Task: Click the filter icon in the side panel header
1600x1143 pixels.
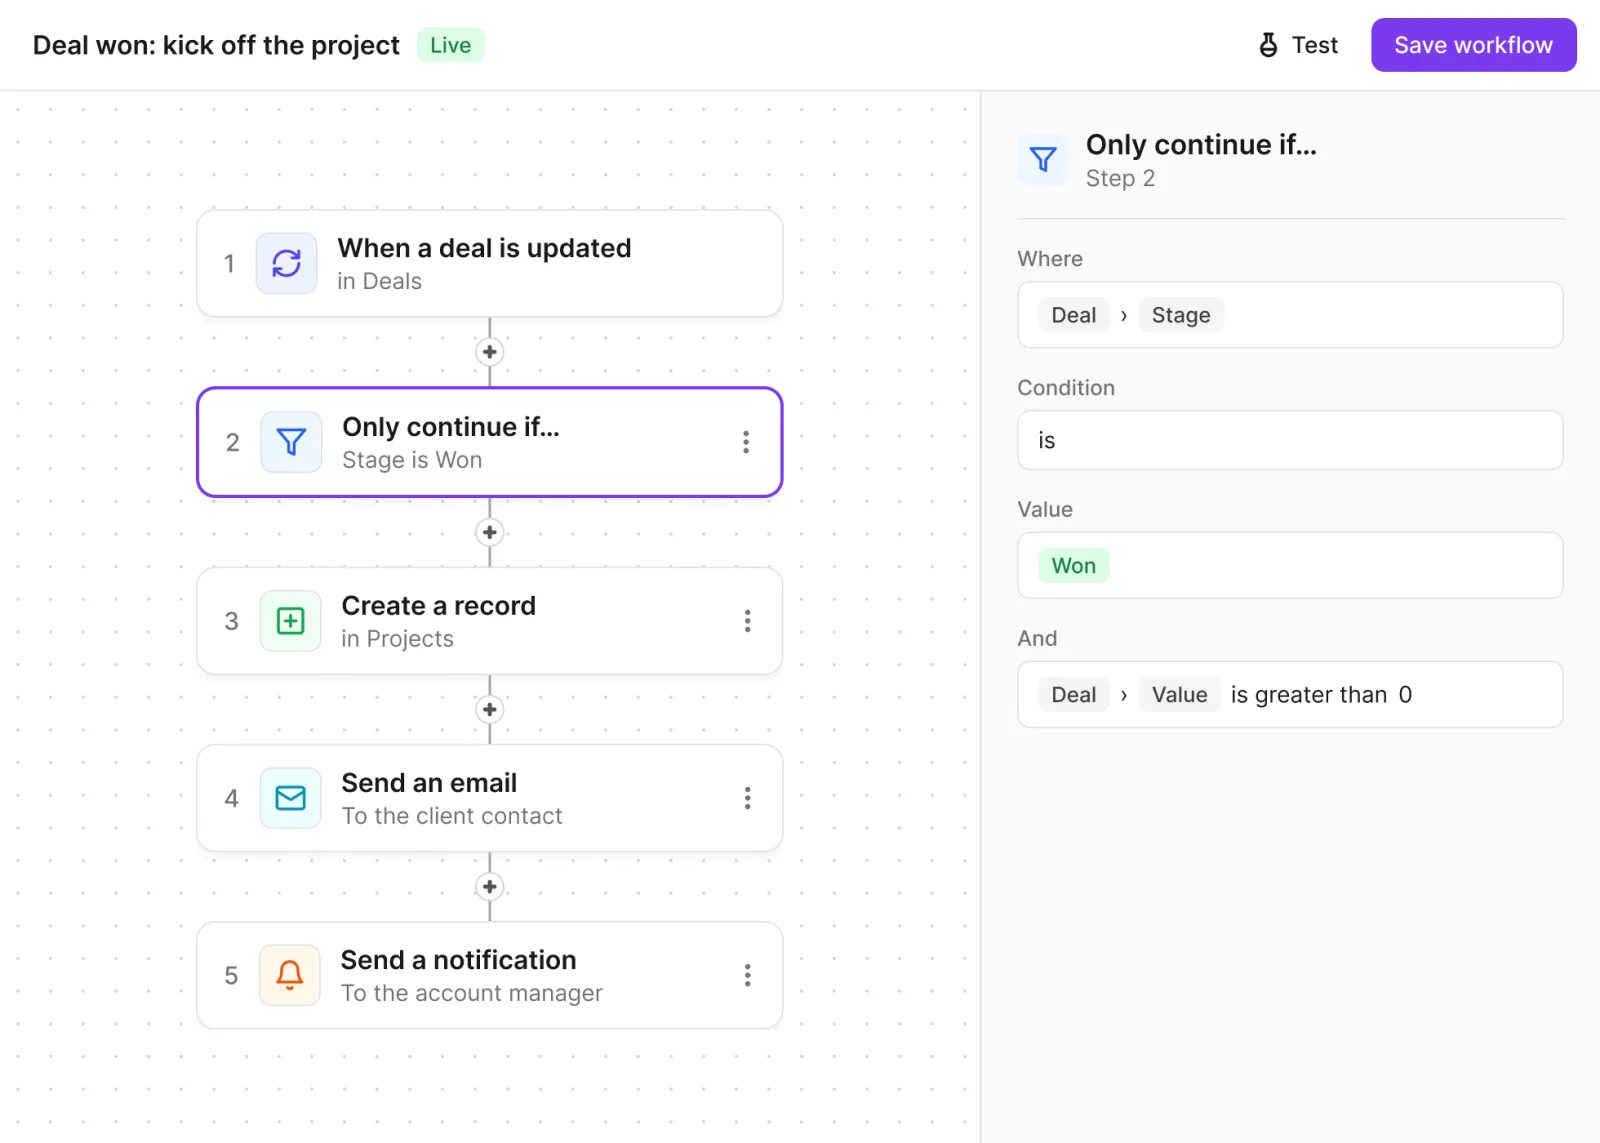Action: click(x=1043, y=160)
